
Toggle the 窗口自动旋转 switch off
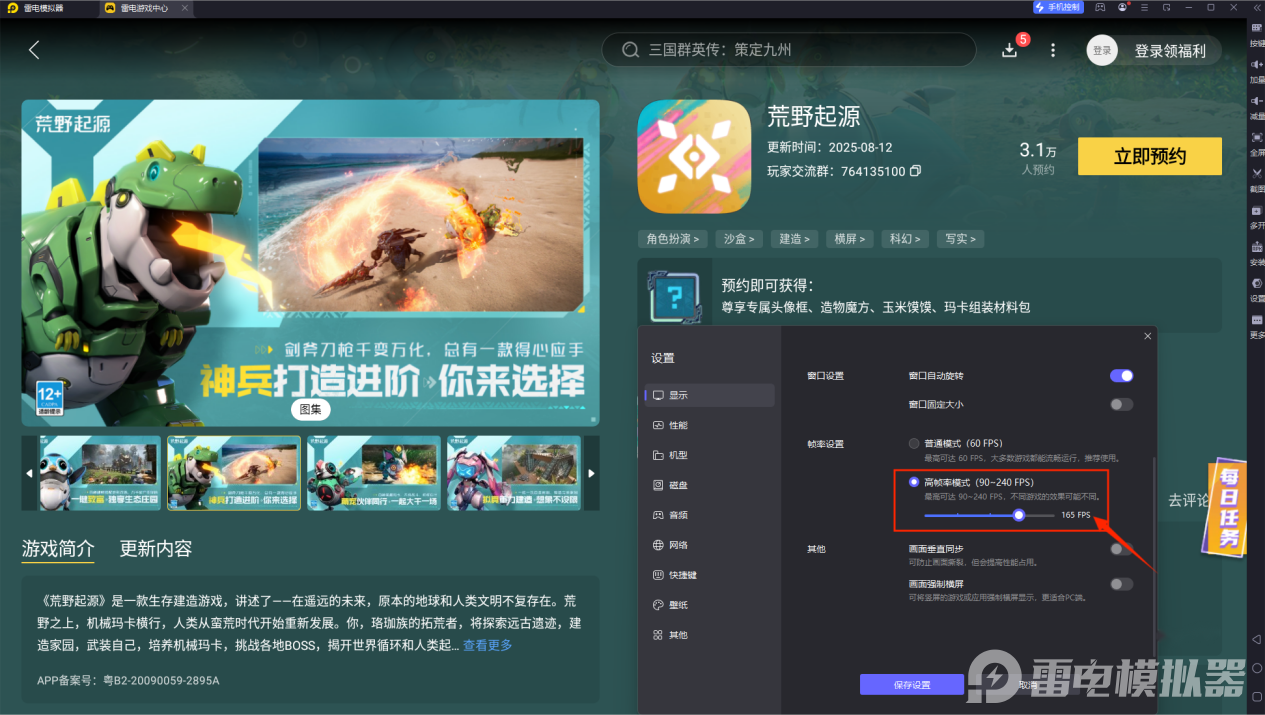coord(1121,376)
